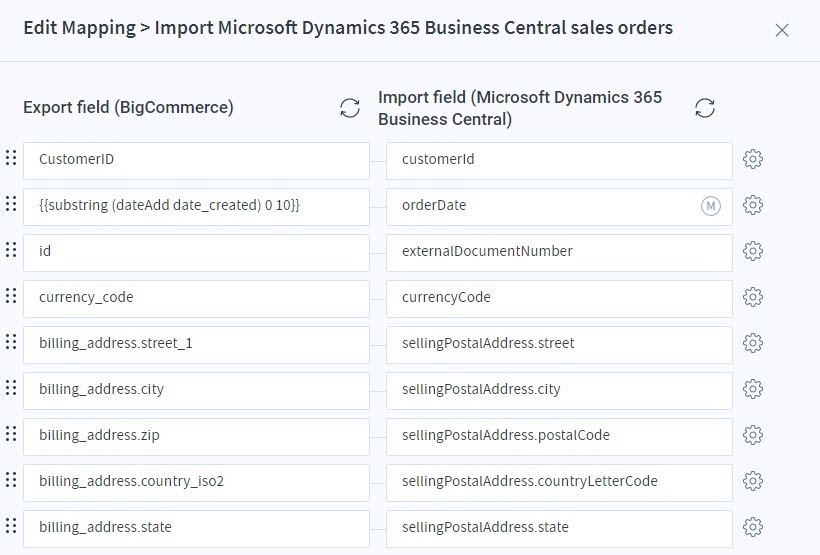Edit the CustomerID export field
Image resolution: width=820 pixels, height=555 pixels.
coord(196,161)
